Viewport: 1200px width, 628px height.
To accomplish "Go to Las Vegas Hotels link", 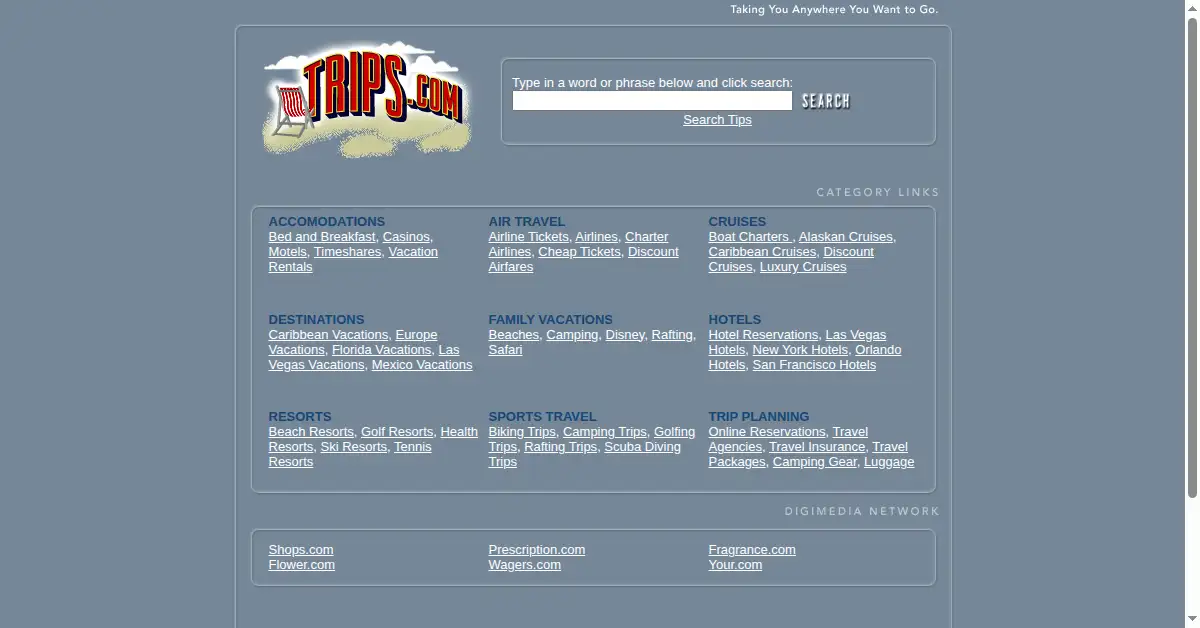I will point(855,335).
